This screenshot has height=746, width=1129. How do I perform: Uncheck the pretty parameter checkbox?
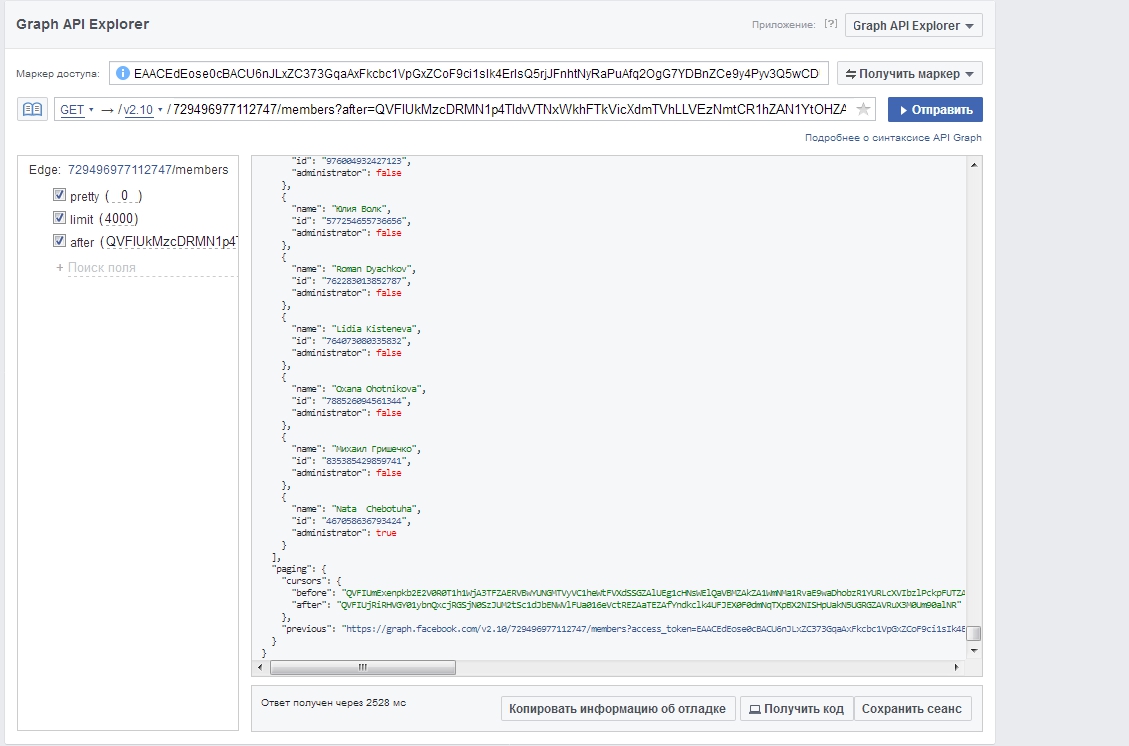pyautogui.click(x=59, y=194)
